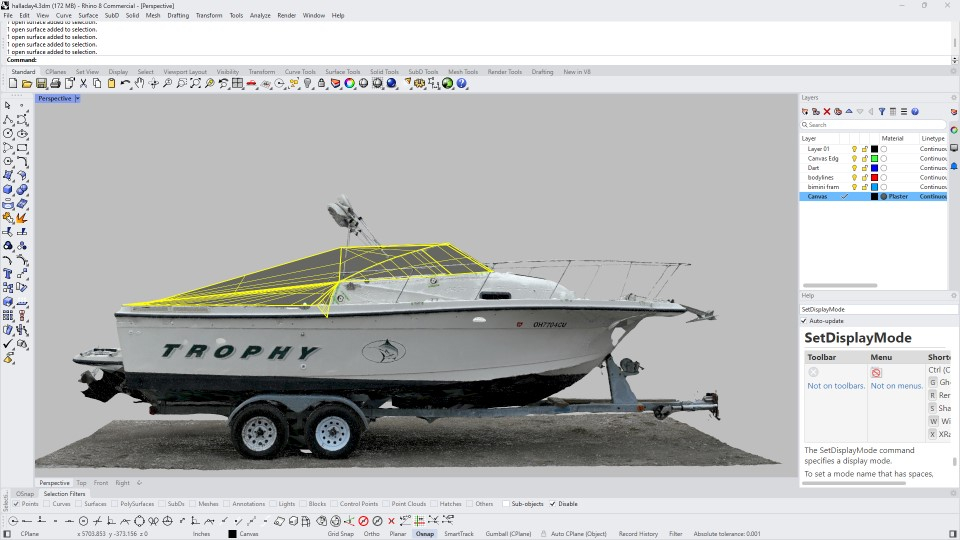
Task: Click the Grid Snap status bar button
Action: (341, 534)
